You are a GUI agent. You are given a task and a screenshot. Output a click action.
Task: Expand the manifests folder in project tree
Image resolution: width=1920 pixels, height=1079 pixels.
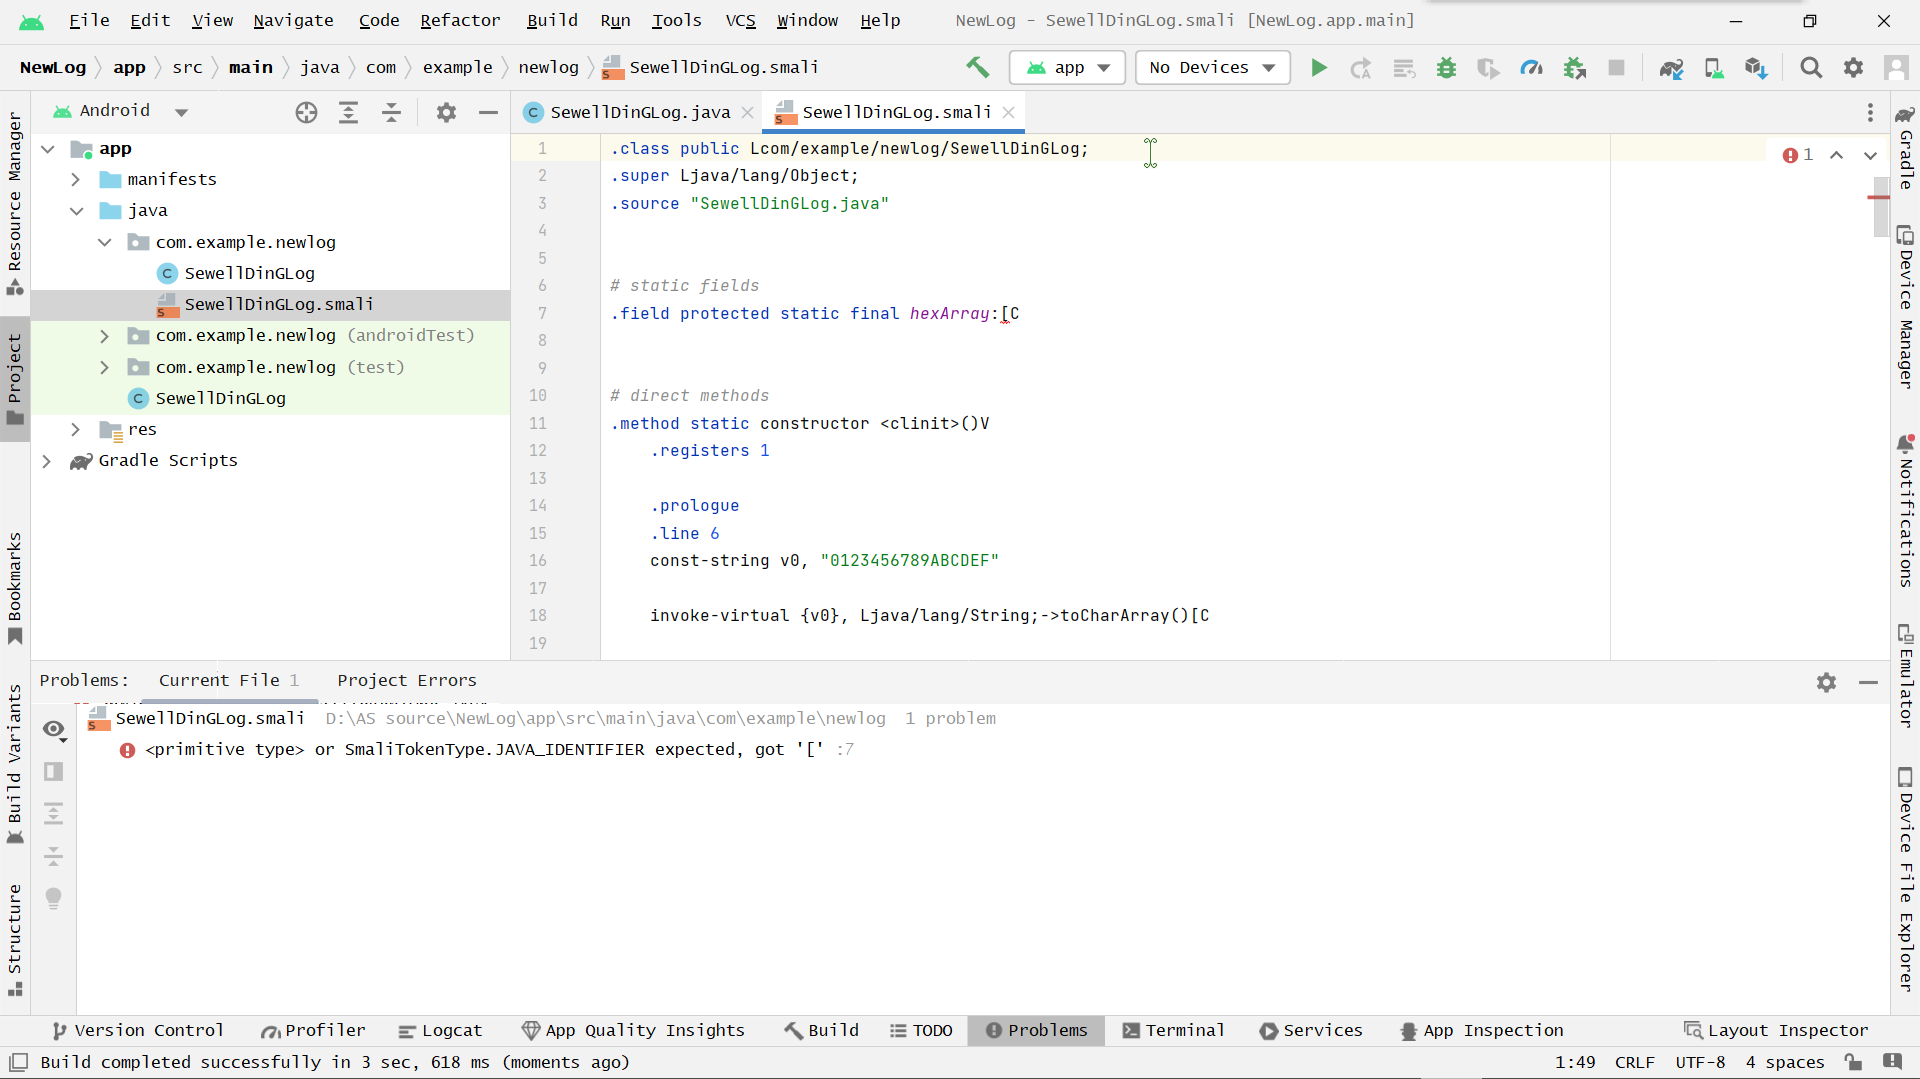pos(76,179)
